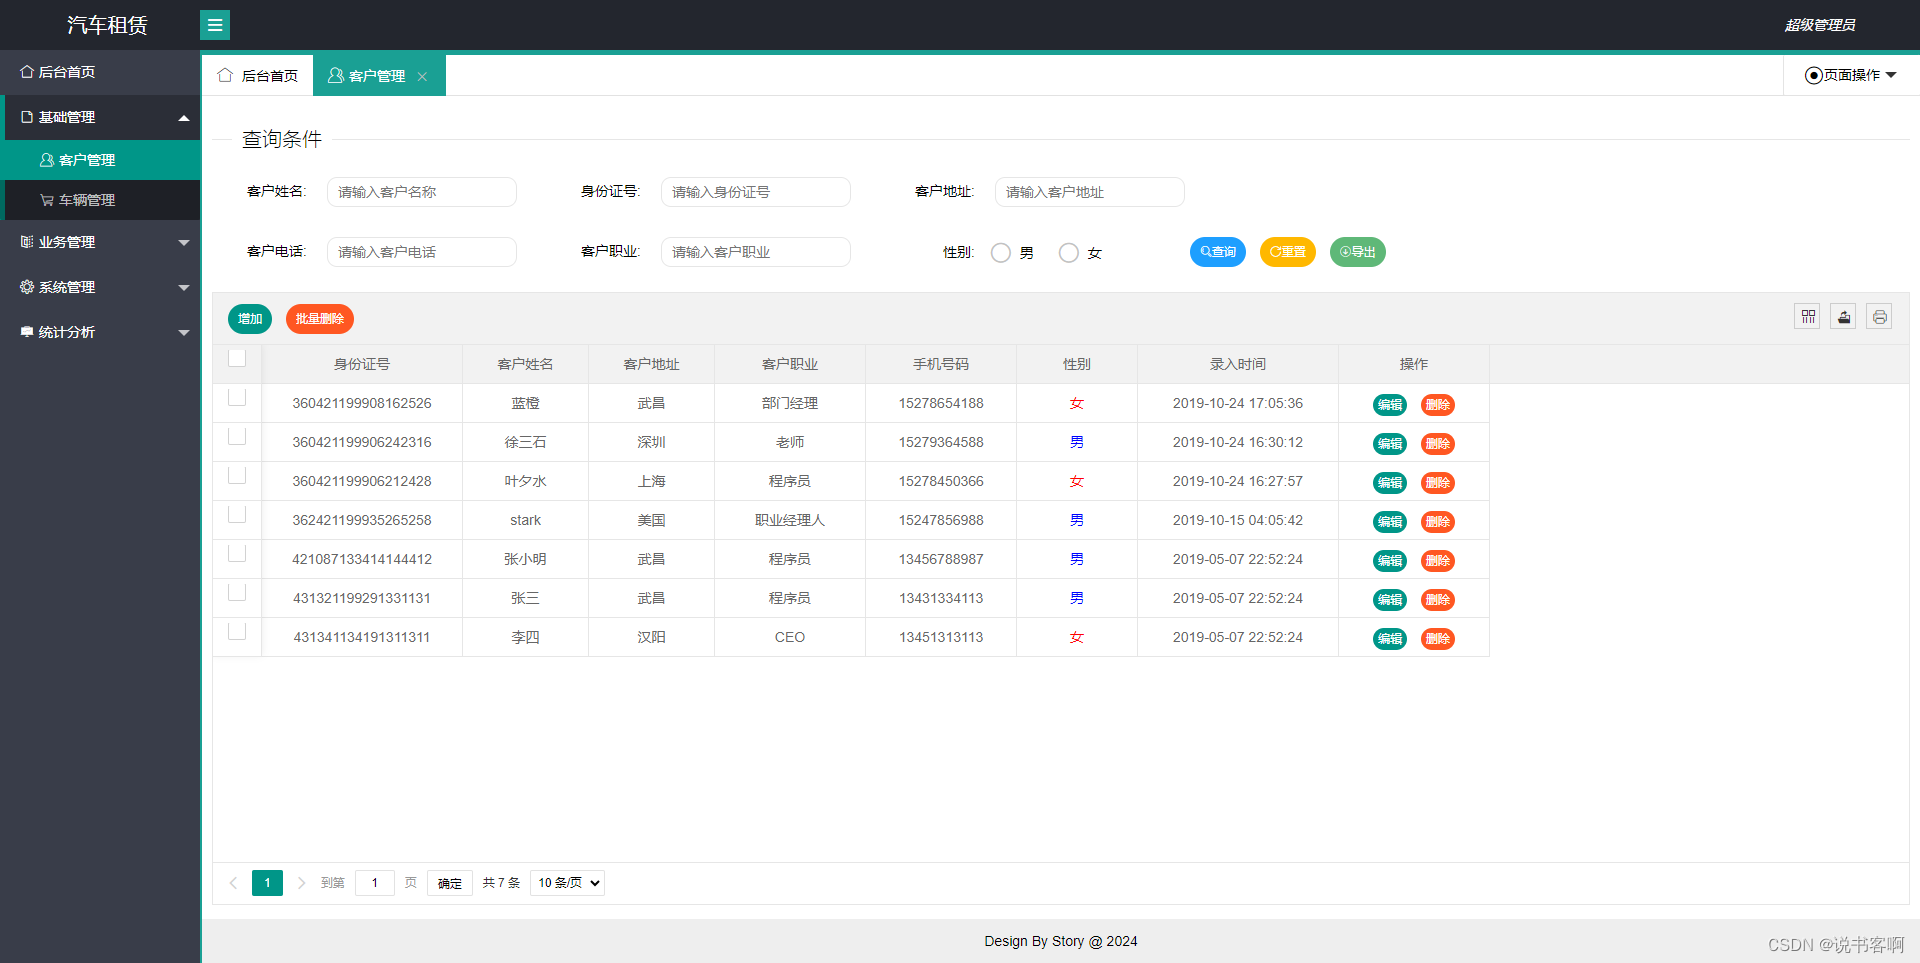Viewport: 1920px width, 963px height.
Task: Switch to the 后台首页 tab
Action: click(258, 76)
